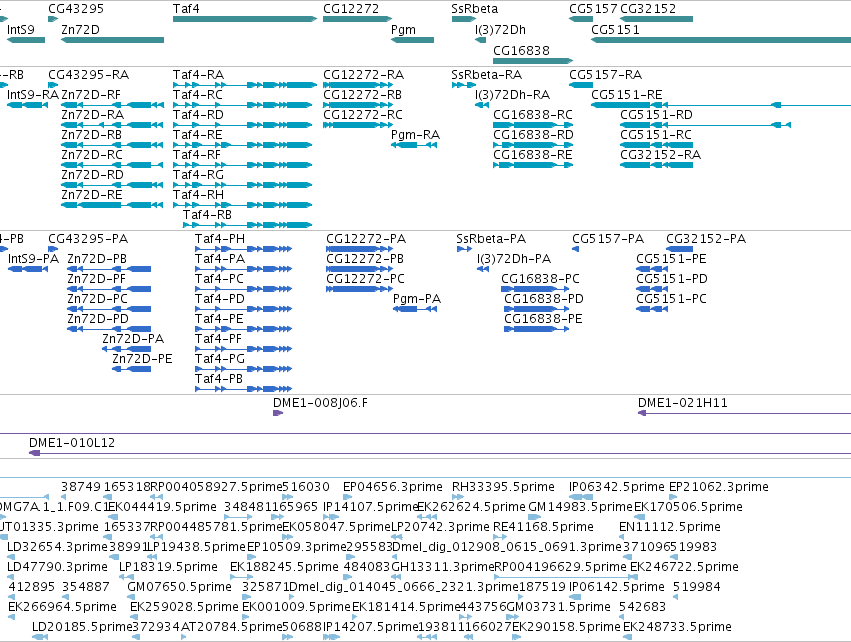Image resolution: width=851 pixels, height=642 pixels.
Task: Select the SsRbeta gene label
Action: click(474, 9)
